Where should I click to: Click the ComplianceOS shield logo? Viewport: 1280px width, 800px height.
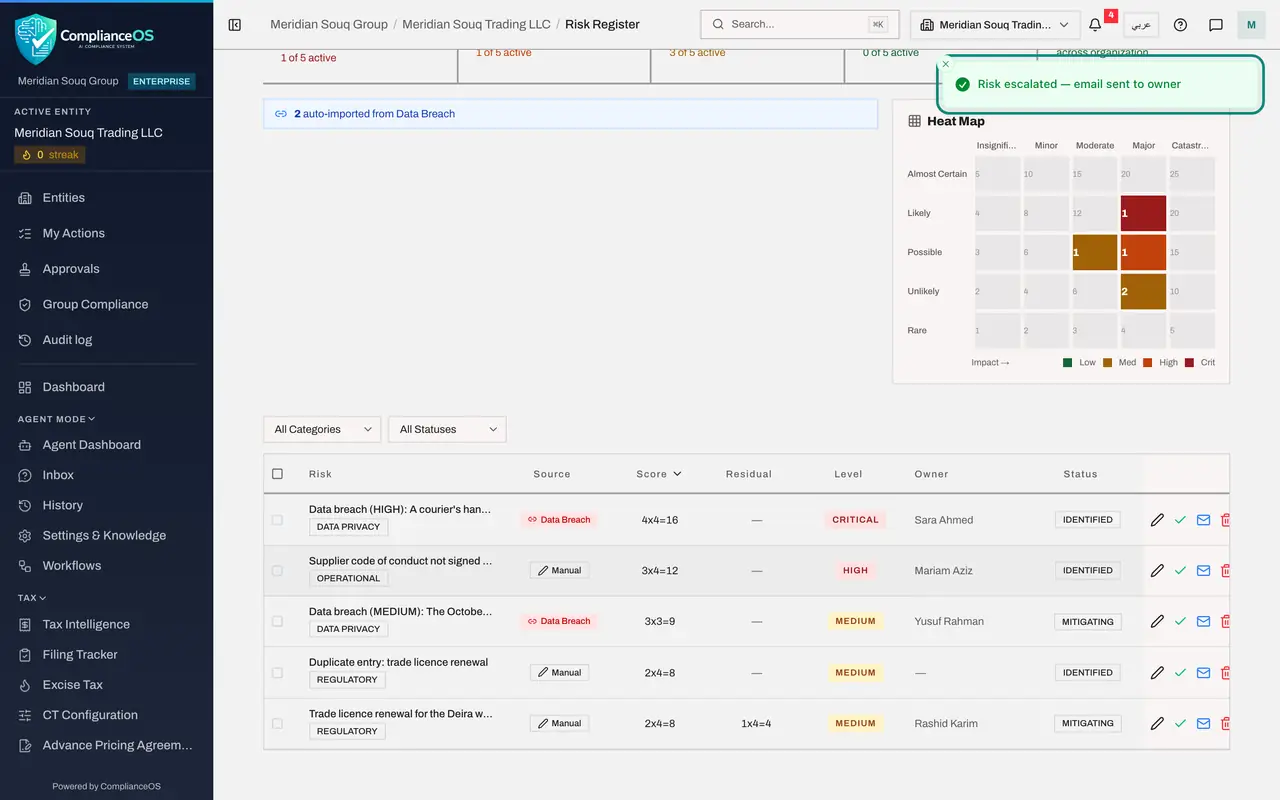coord(36,39)
